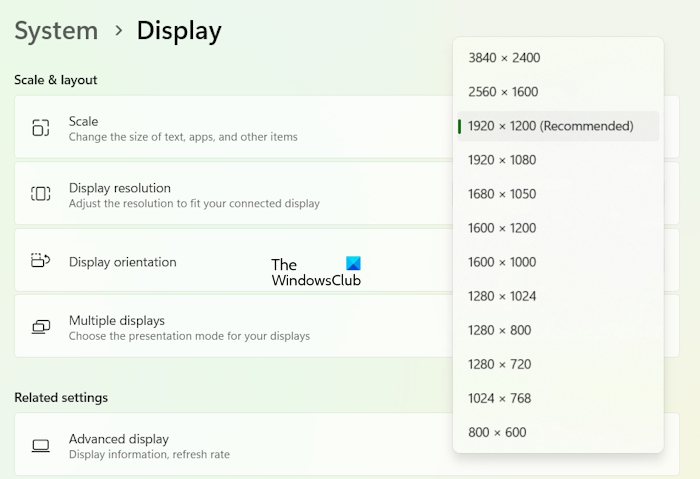This screenshot has width=700, height=479.
Task: Choose 2560 × 1600 from the list
Action: tap(503, 92)
